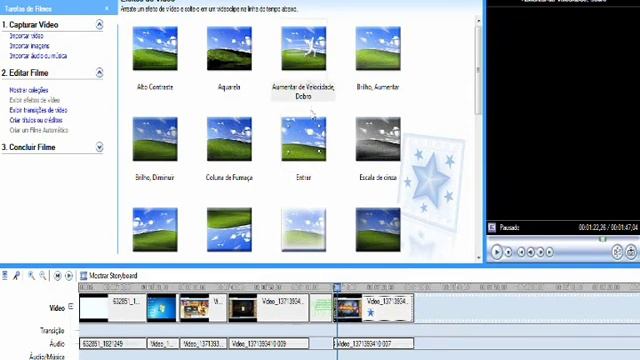Select the Brilho, Diminuir effect thumbnail
The width and height of the screenshot is (640, 360).
155,139
